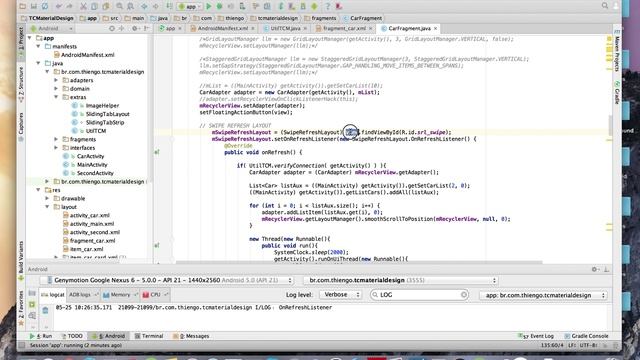The height and width of the screenshot is (360, 640).
Task: Open the 0: Messages tool window button
Action: (x=191, y=336)
